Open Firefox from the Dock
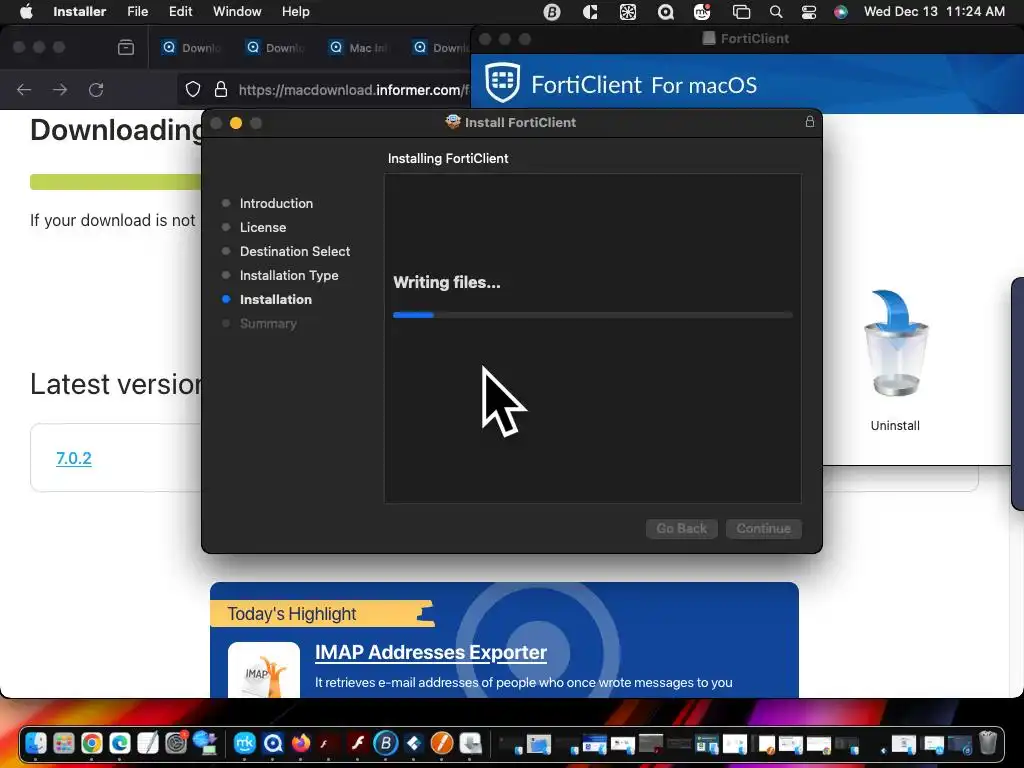This screenshot has height=768, width=1024. click(301, 743)
